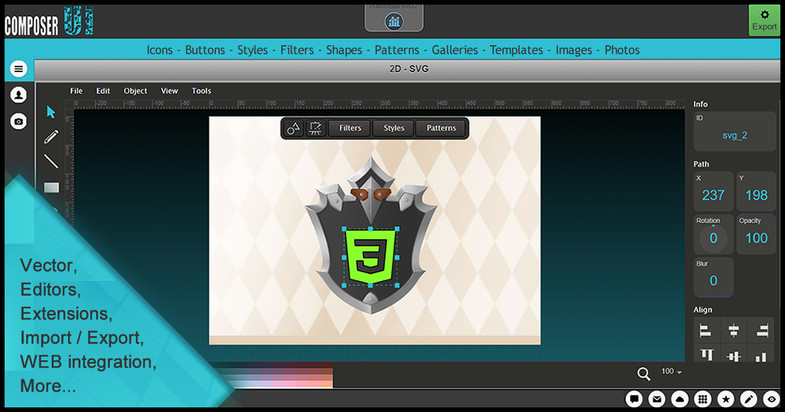Open the File menu
This screenshot has height=412, width=785.
[x=76, y=91]
